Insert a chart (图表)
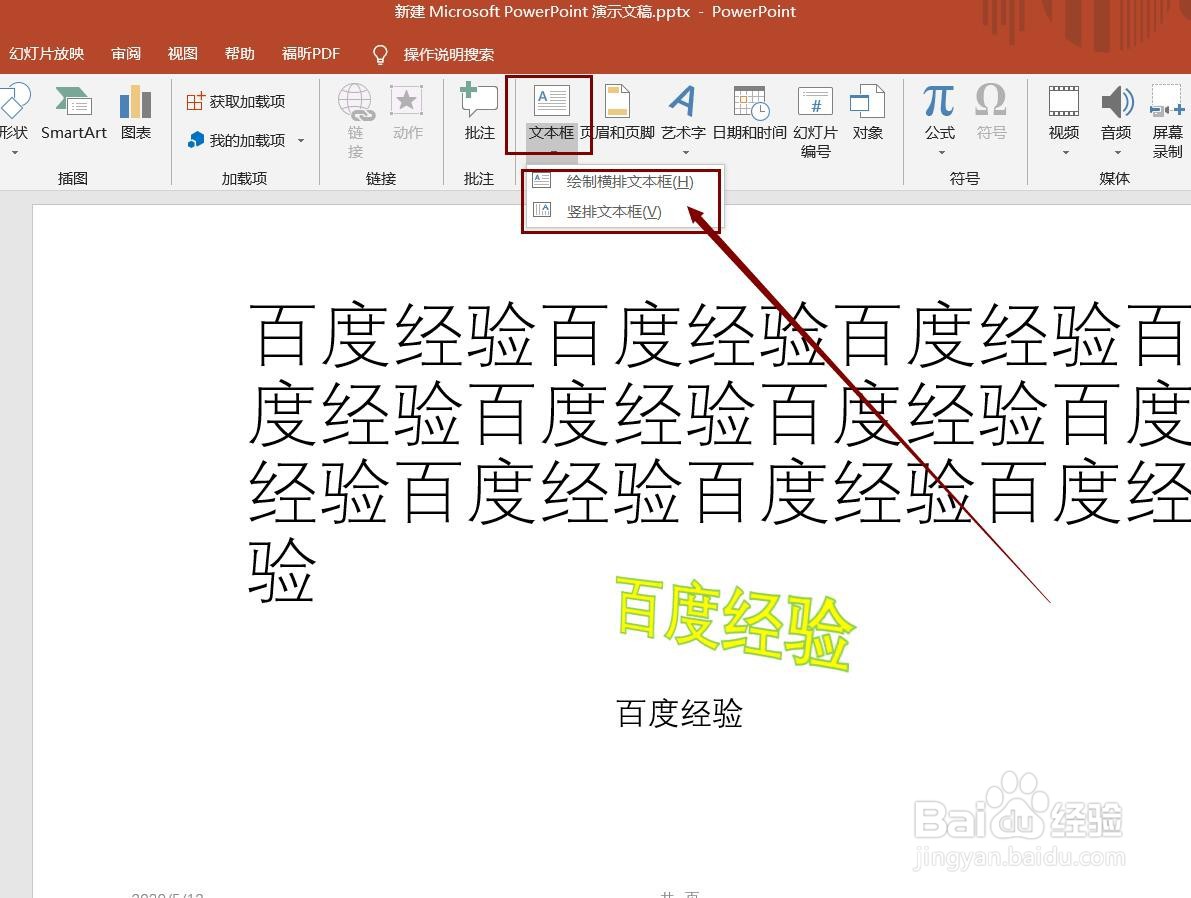Viewport: 1191px width, 898px height. point(136,112)
